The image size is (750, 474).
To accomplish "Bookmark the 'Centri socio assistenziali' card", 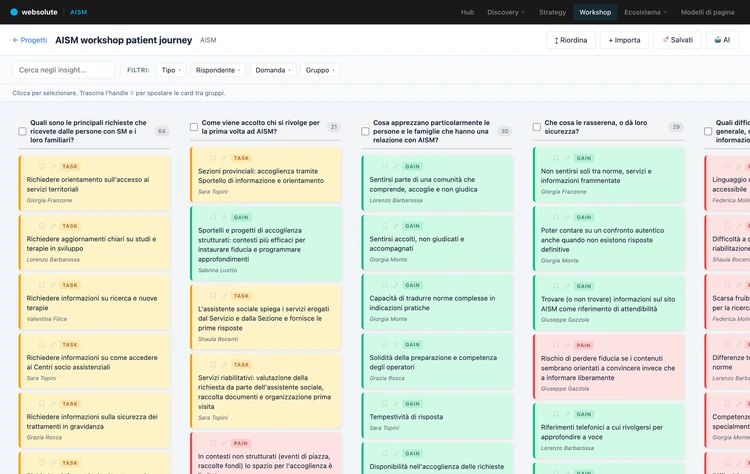I will 42,344.
